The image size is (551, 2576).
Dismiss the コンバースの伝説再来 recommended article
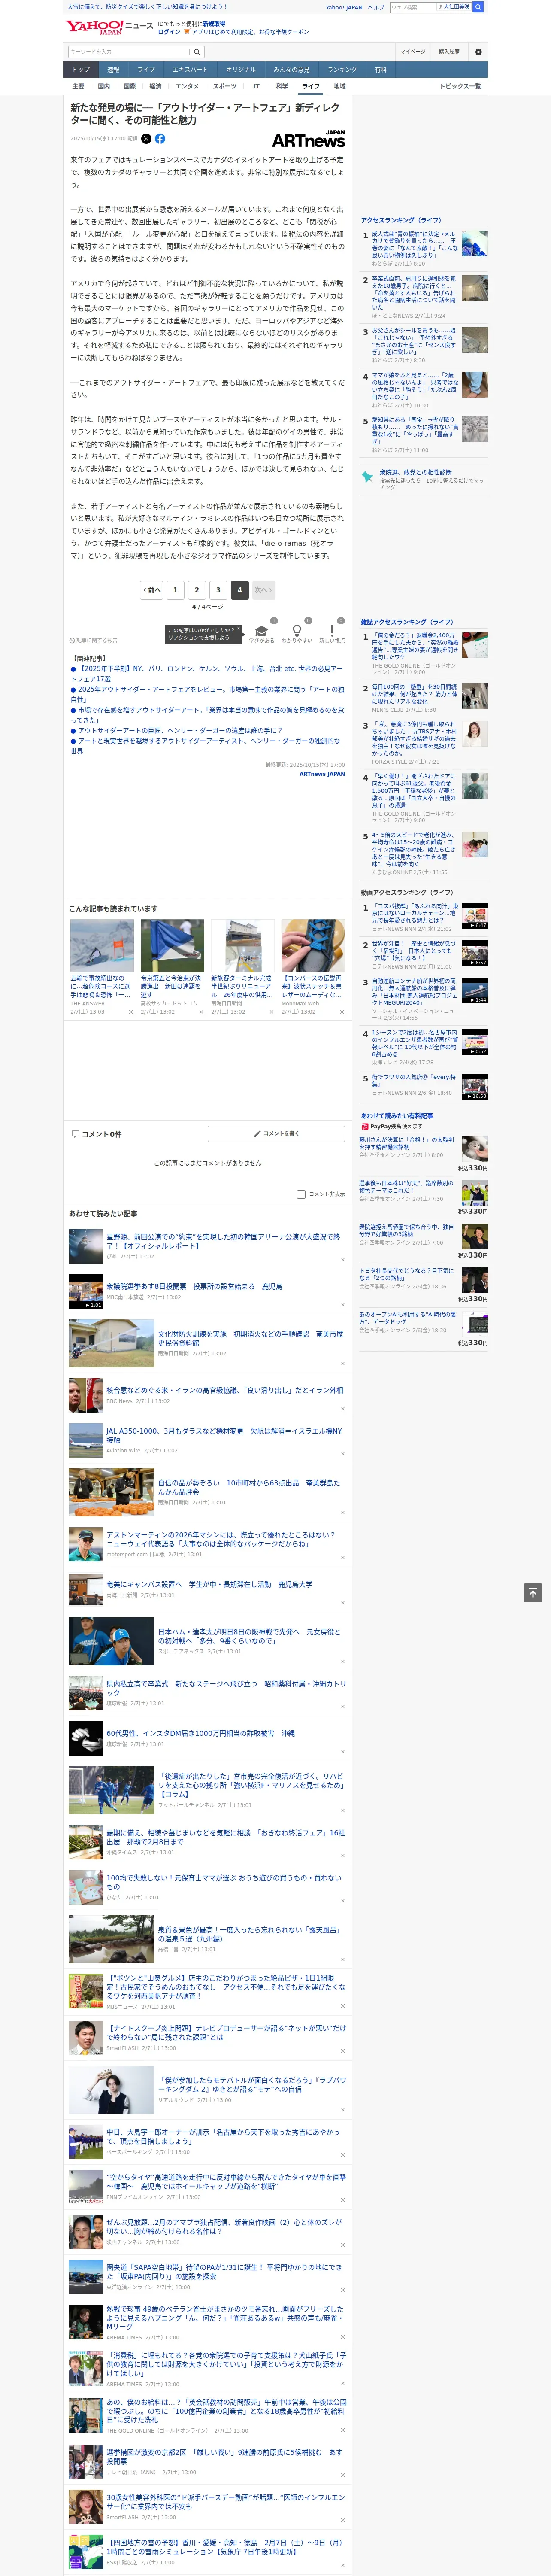point(341,1012)
